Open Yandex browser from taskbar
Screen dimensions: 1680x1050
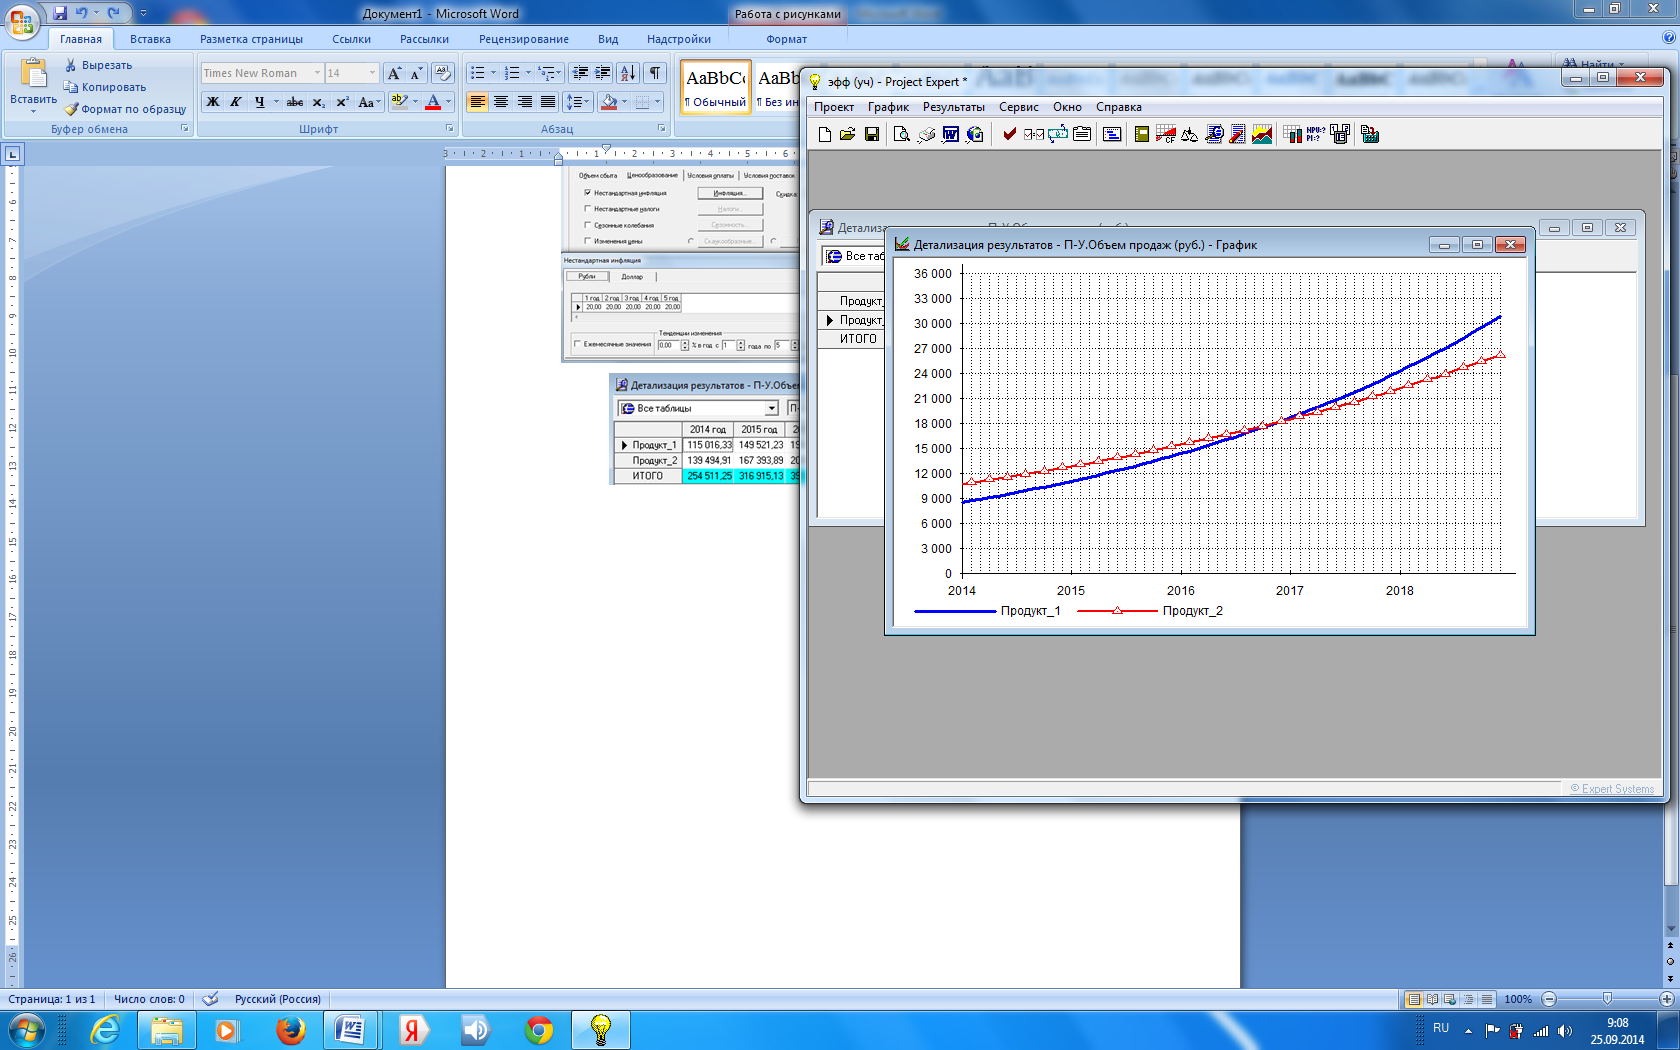413,1029
